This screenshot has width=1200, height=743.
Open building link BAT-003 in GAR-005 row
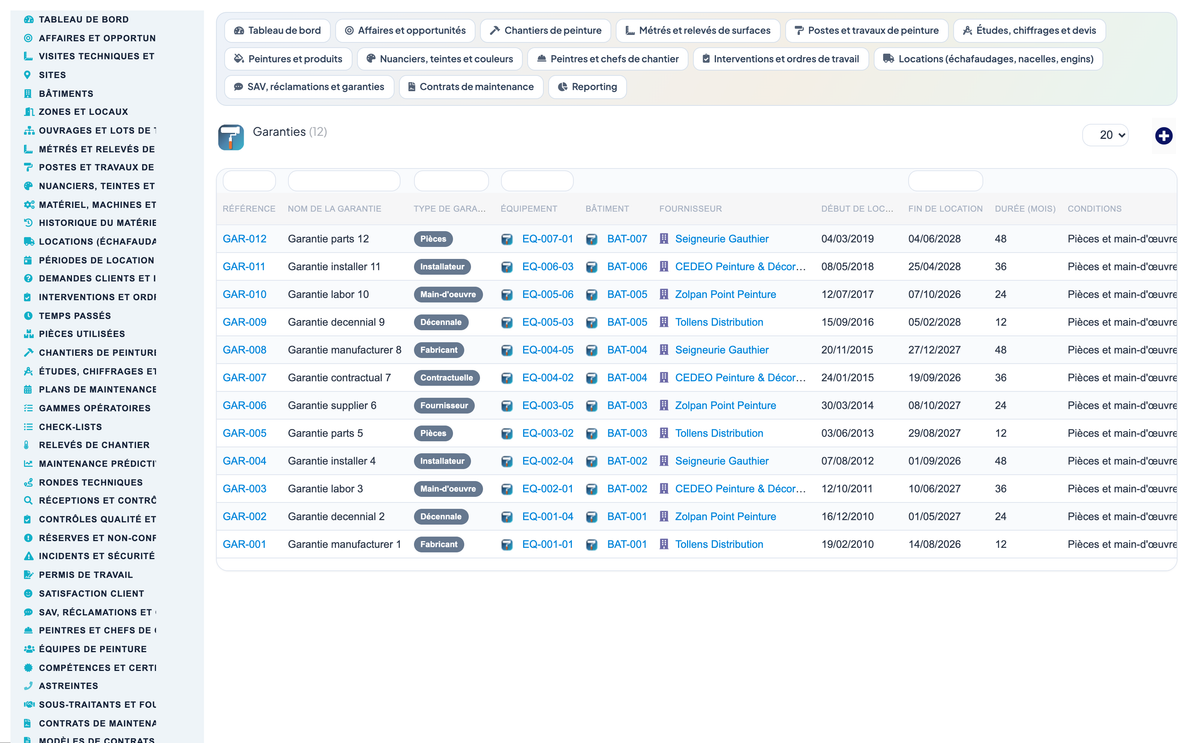[627, 433]
